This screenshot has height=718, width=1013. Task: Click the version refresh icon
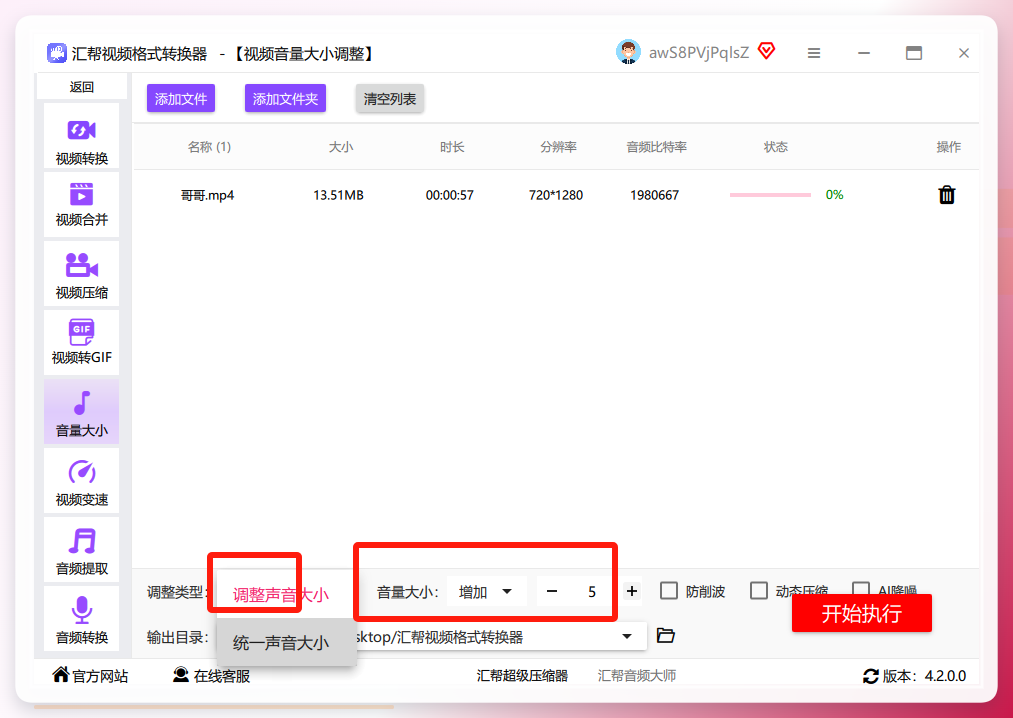click(x=870, y=677)
